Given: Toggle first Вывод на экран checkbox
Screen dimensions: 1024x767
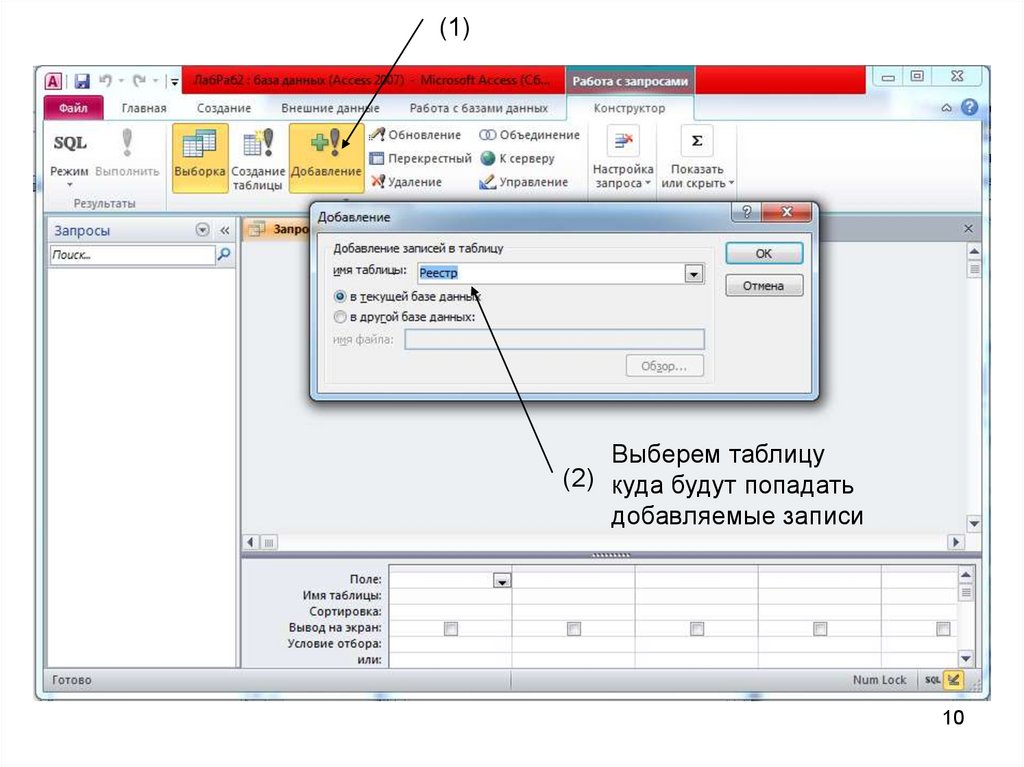Looking at the screenshot, I should 451,628.
